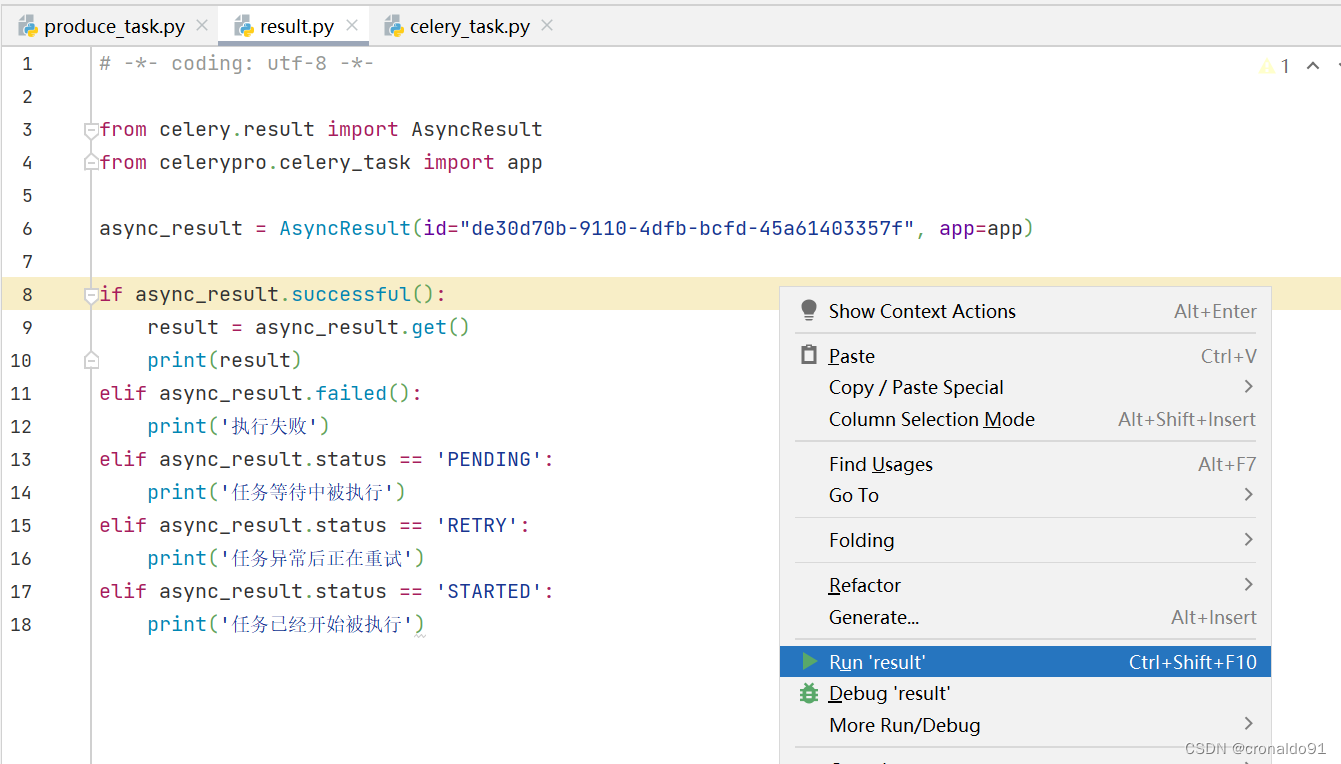The width and height of the screenshot is (1341, 764).
Task: Open Copy / Paste Special submenu
Action: click(1025, 387)
